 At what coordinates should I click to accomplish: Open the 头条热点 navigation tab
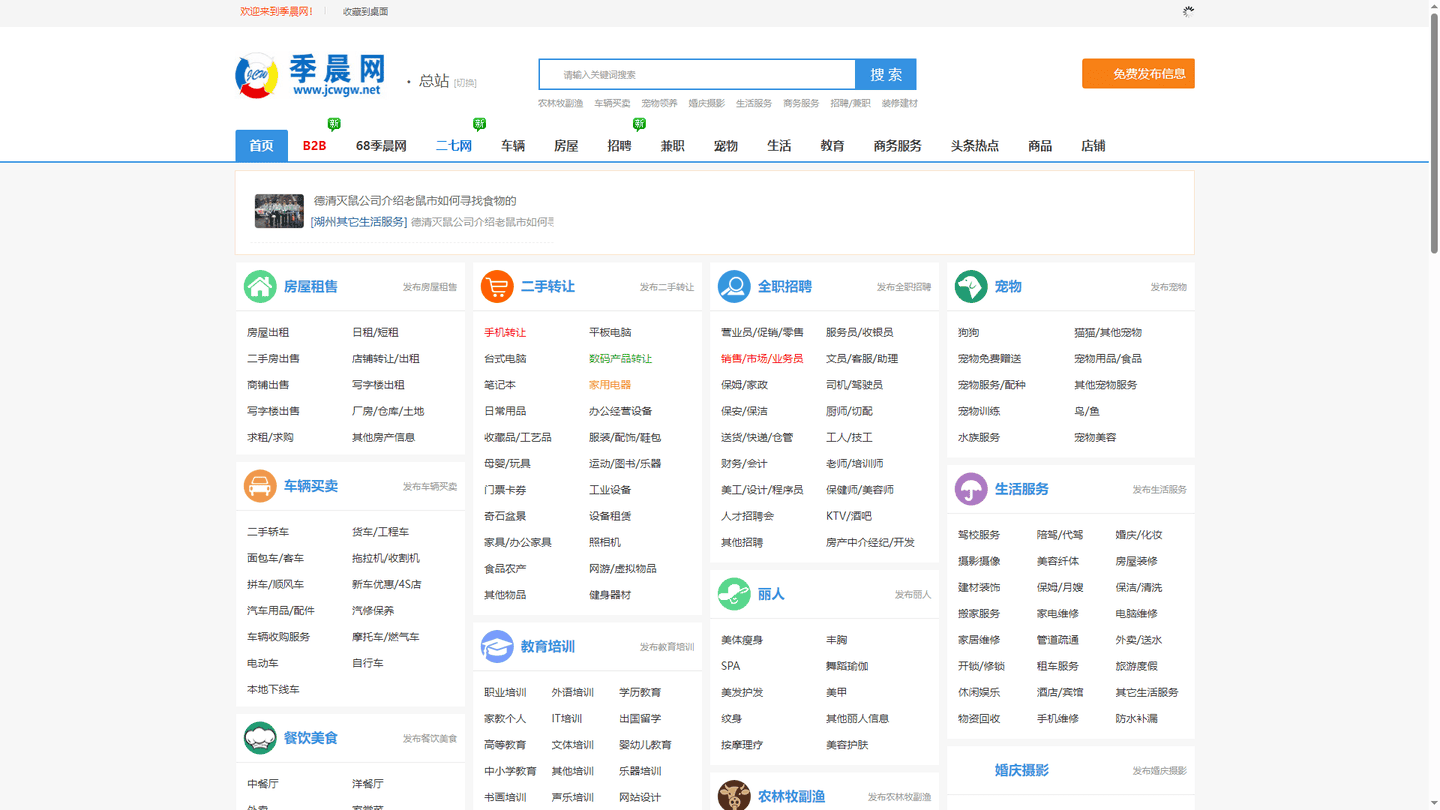(975, 146)
